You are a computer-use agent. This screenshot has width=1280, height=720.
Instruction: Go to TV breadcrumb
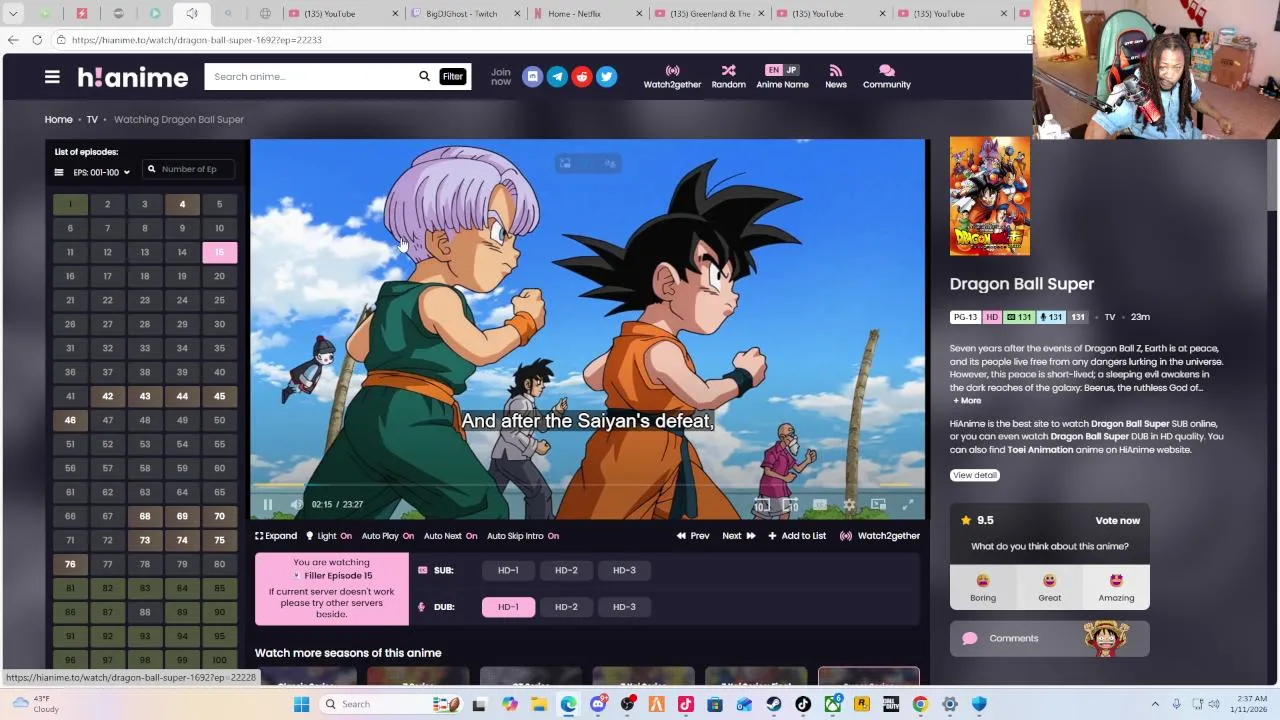[92, 119]
